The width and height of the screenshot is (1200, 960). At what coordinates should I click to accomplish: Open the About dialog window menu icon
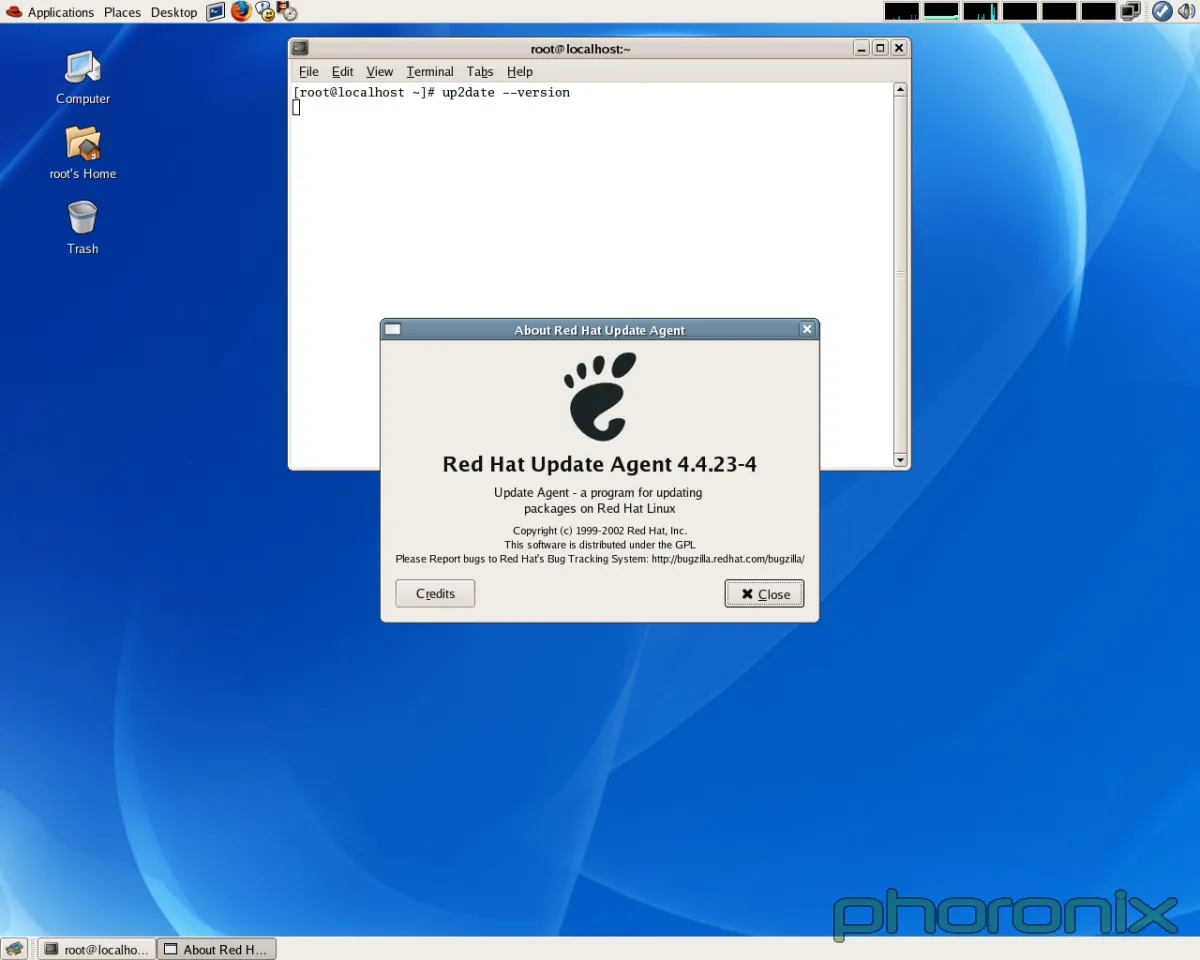pyautogui.click(x=393, y=330)
